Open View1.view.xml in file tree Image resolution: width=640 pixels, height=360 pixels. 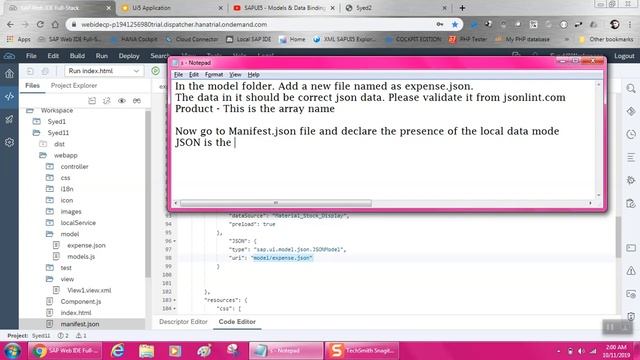pos(89,291)
